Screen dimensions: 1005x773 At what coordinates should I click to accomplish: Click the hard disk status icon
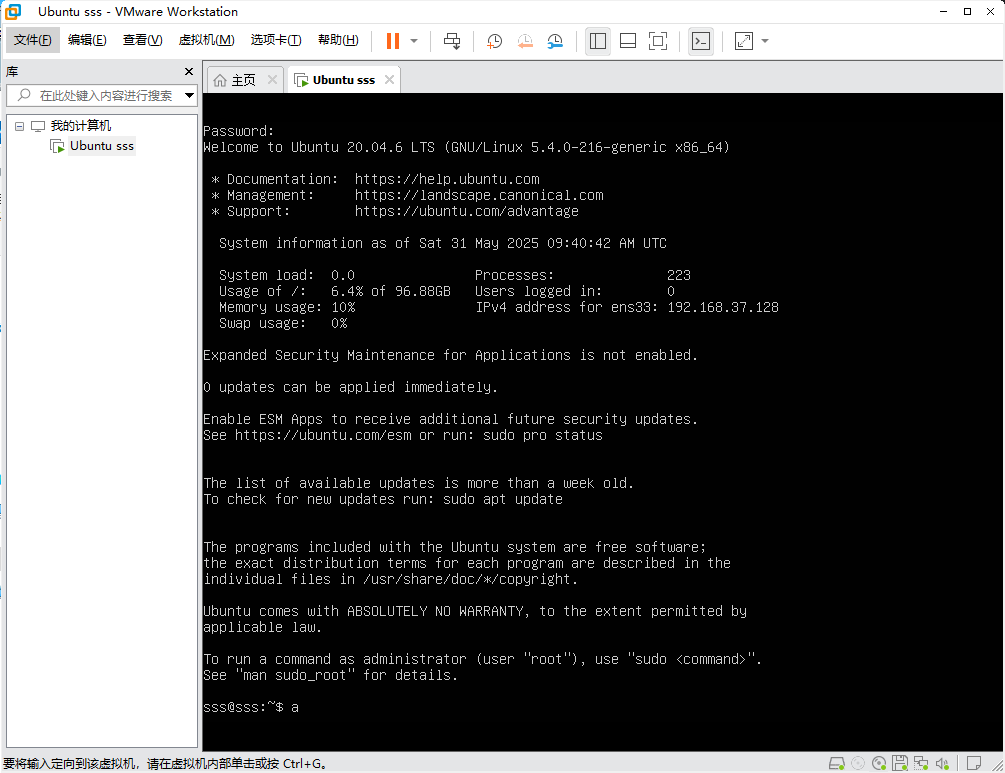click(x=836, y=763)
